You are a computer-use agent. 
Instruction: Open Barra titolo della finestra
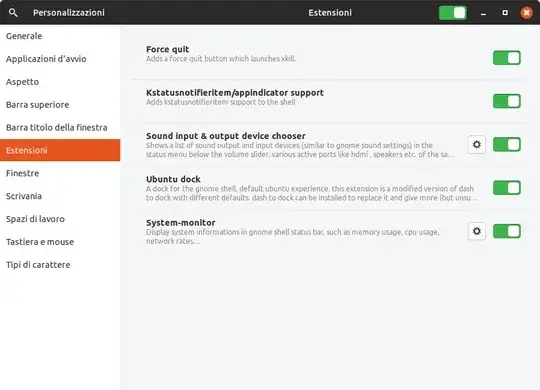(x=60, y=127)
